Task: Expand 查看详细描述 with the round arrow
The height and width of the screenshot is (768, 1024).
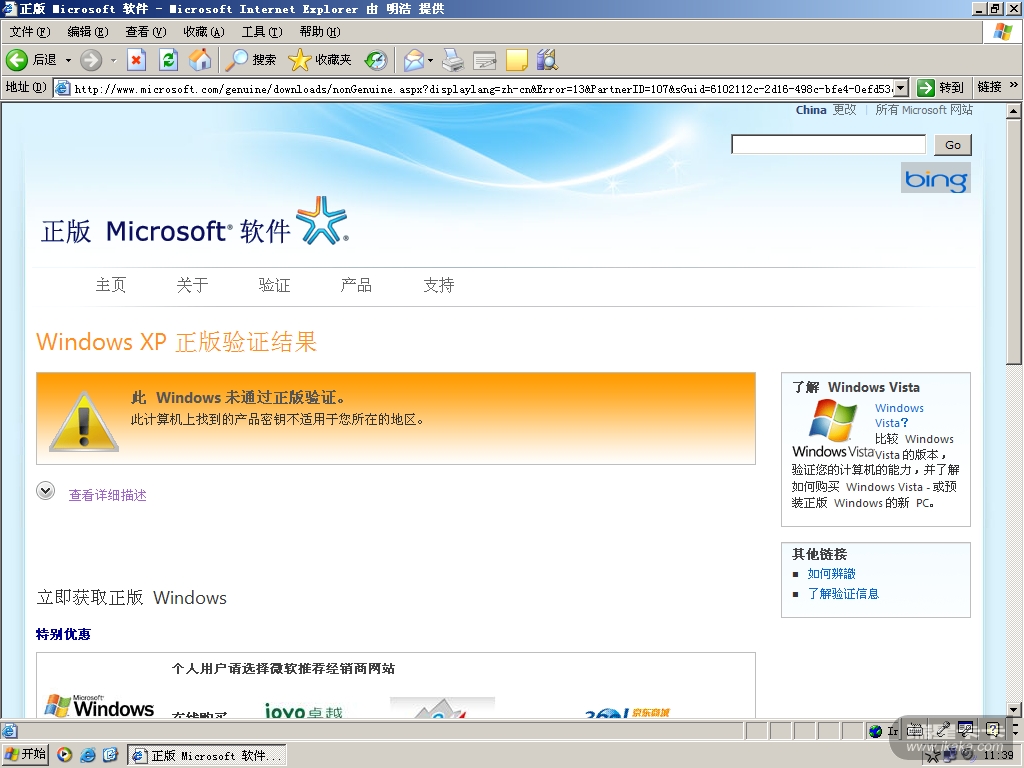Action: tap(46, 490)
